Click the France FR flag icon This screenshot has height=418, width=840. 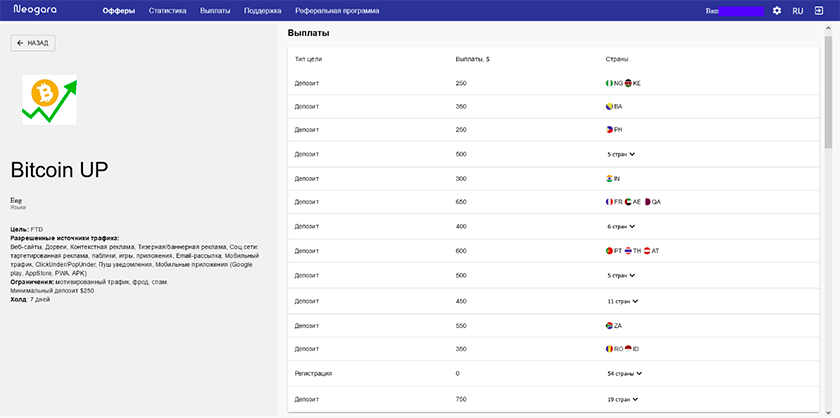pos(609,202)
